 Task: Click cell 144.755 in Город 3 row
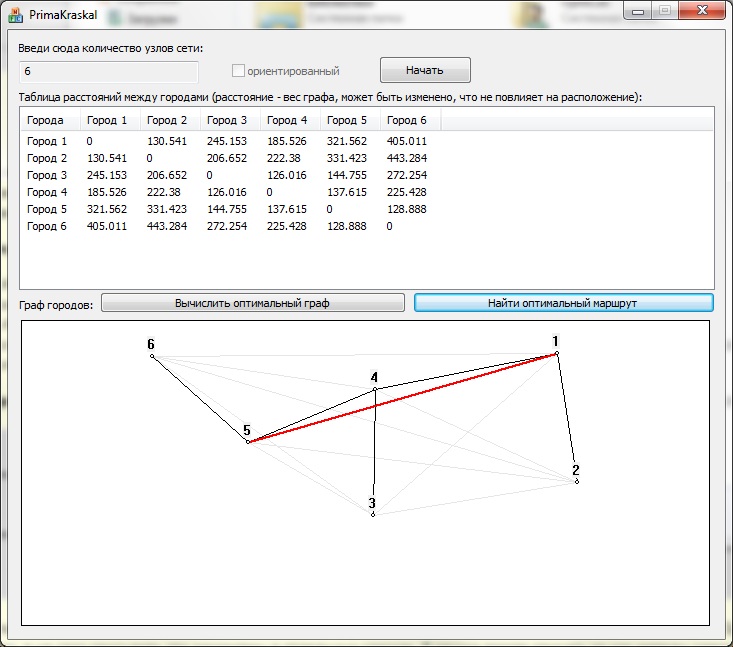pyautogui.click(x=347, y=175)
